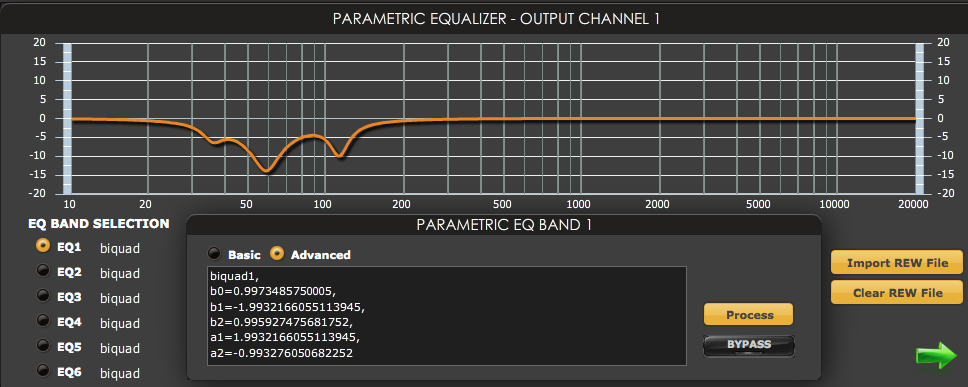Select the EQ6 band radio button
This screenshot has height=387, width=968.
coord(43,371)
